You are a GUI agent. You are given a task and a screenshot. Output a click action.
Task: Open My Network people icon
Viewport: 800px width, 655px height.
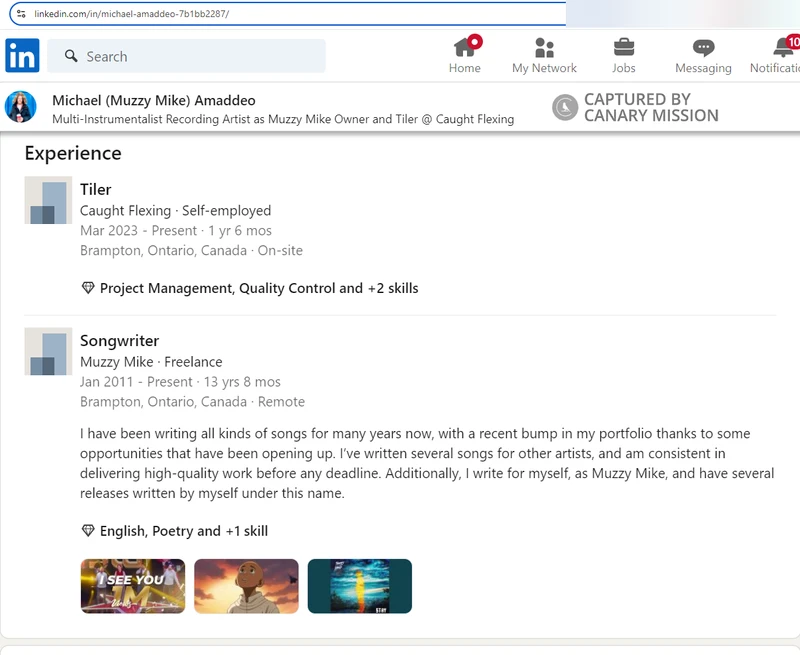point(544,48)
